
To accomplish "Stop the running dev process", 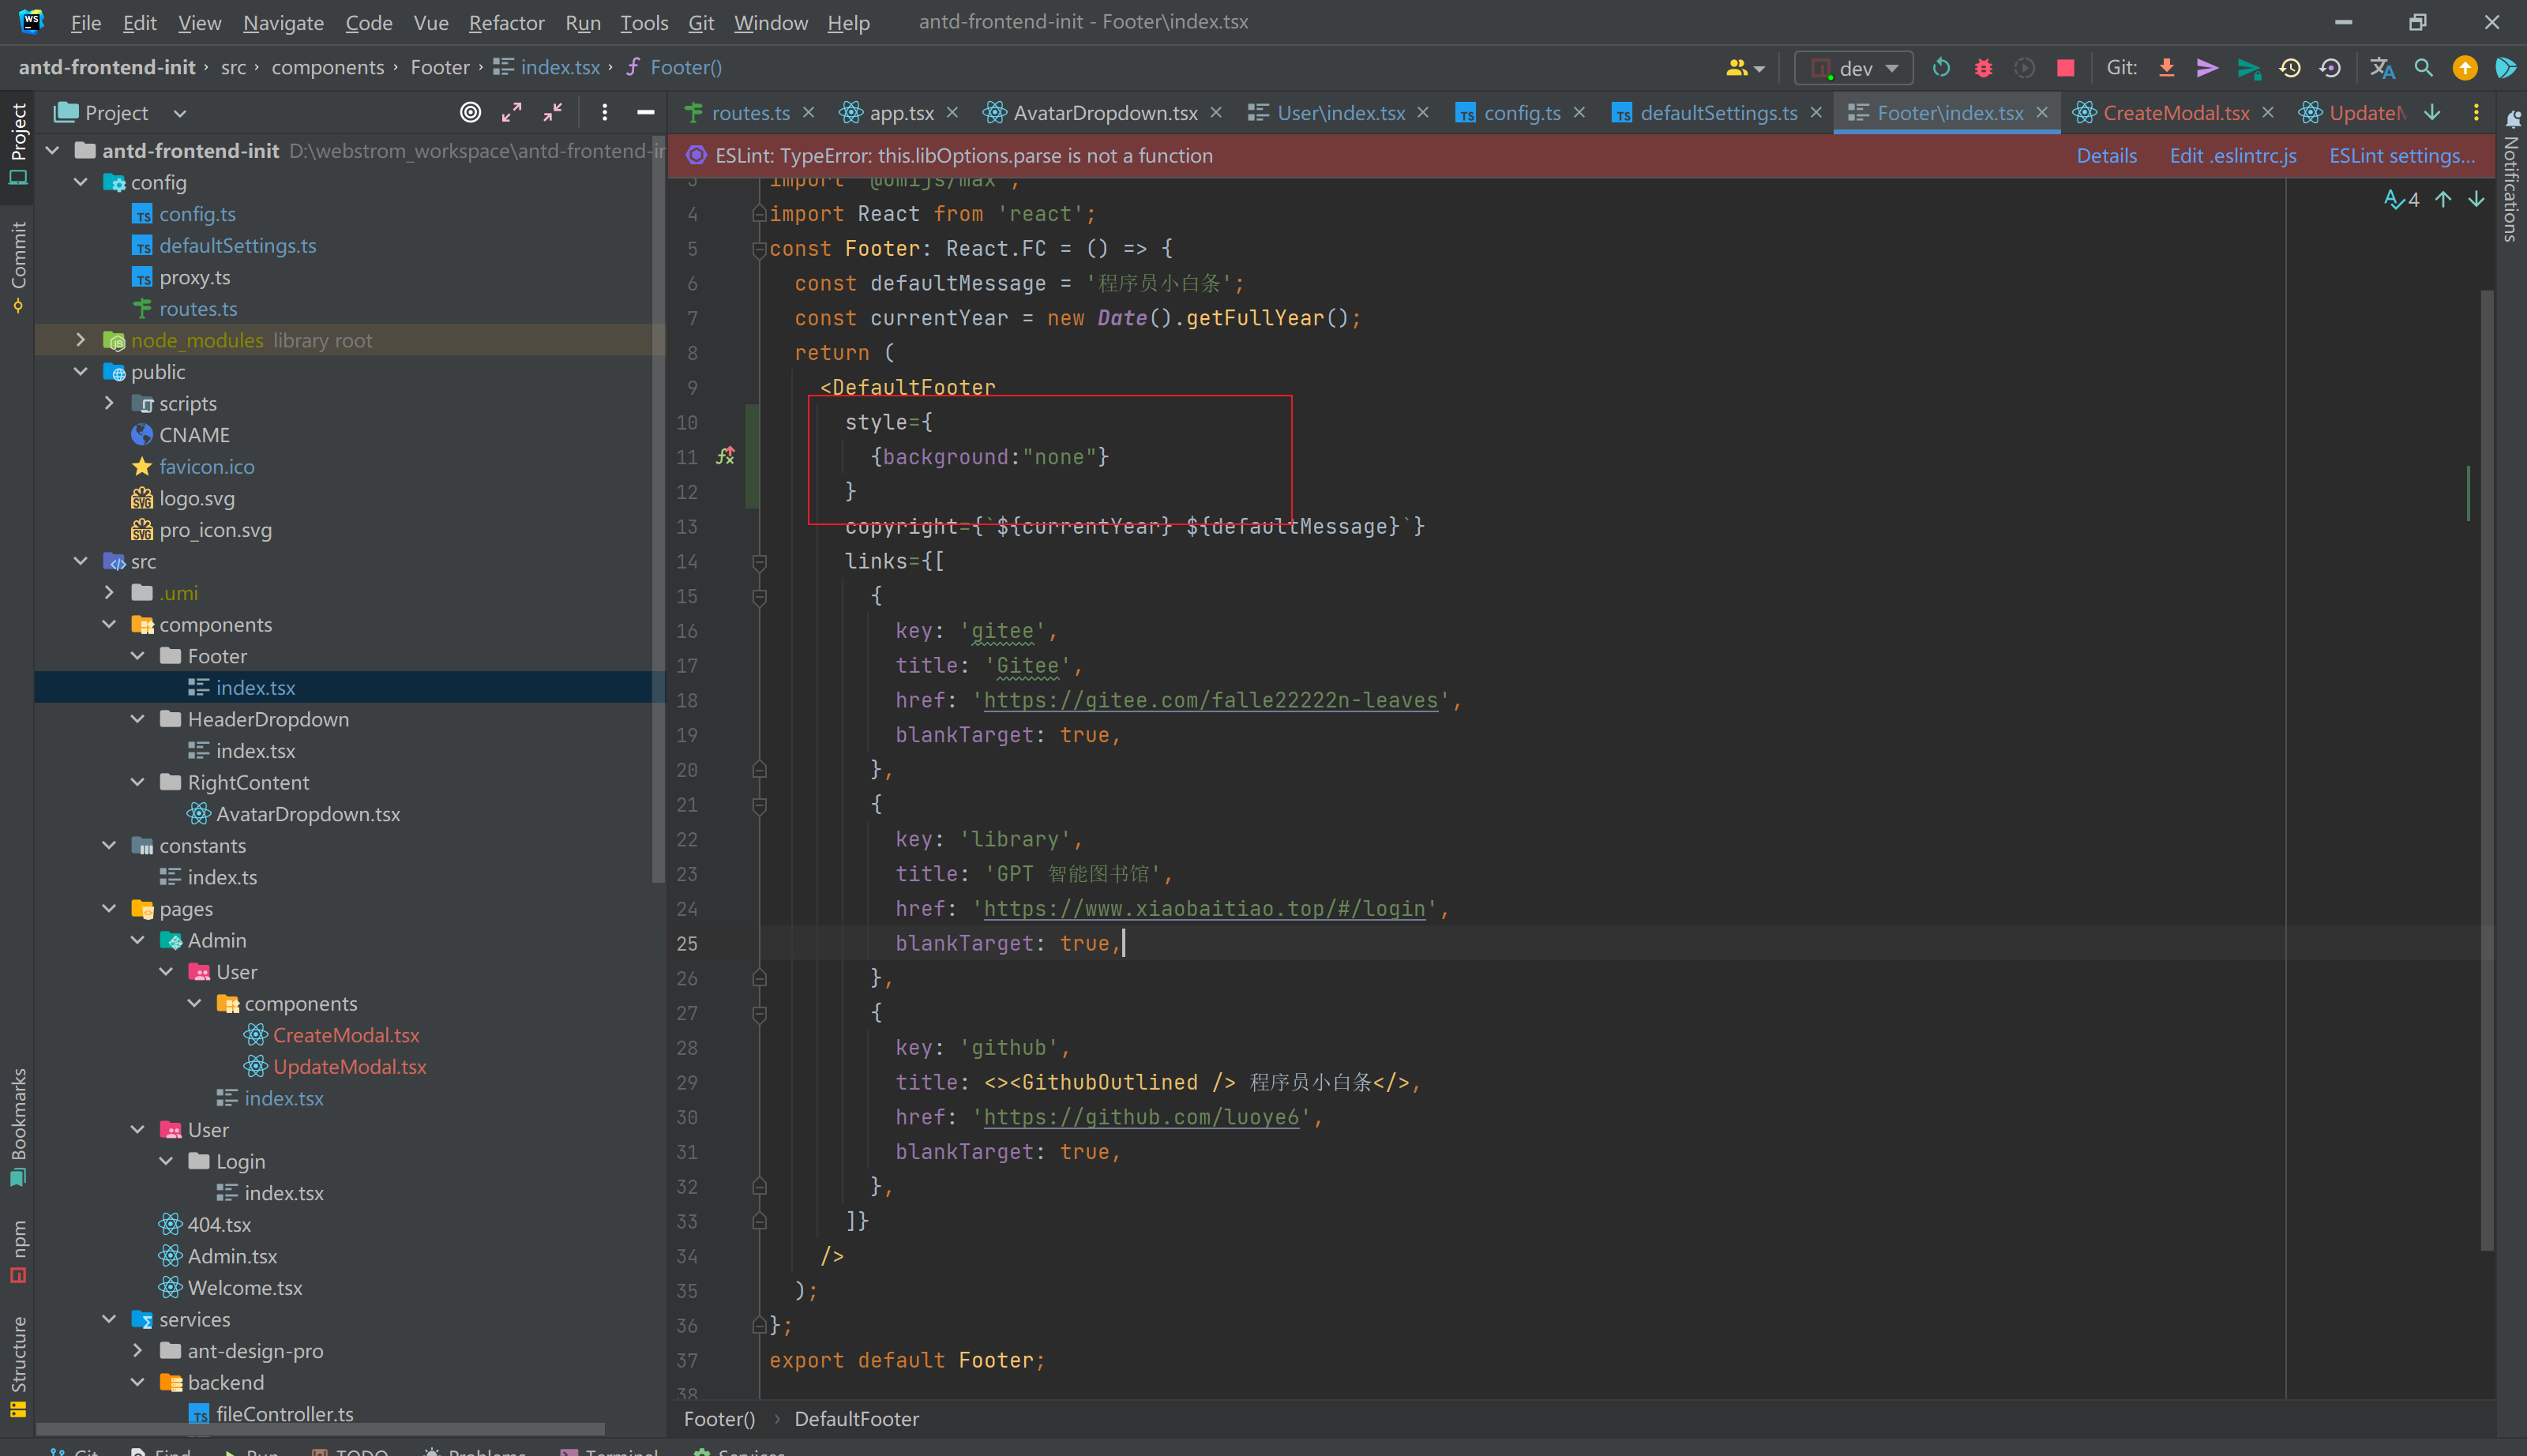I will point(2065,68).
